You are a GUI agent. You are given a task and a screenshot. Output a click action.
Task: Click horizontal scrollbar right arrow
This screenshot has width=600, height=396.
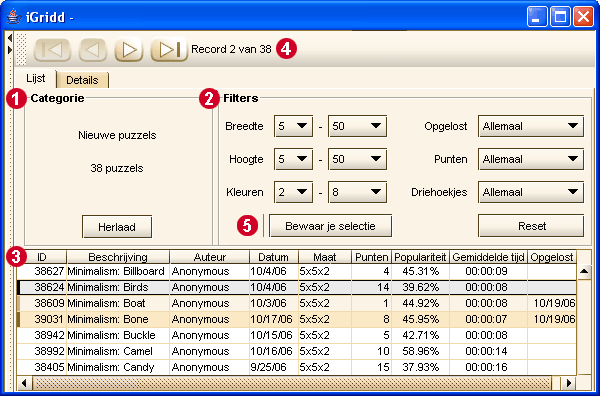tap(569, 383)
